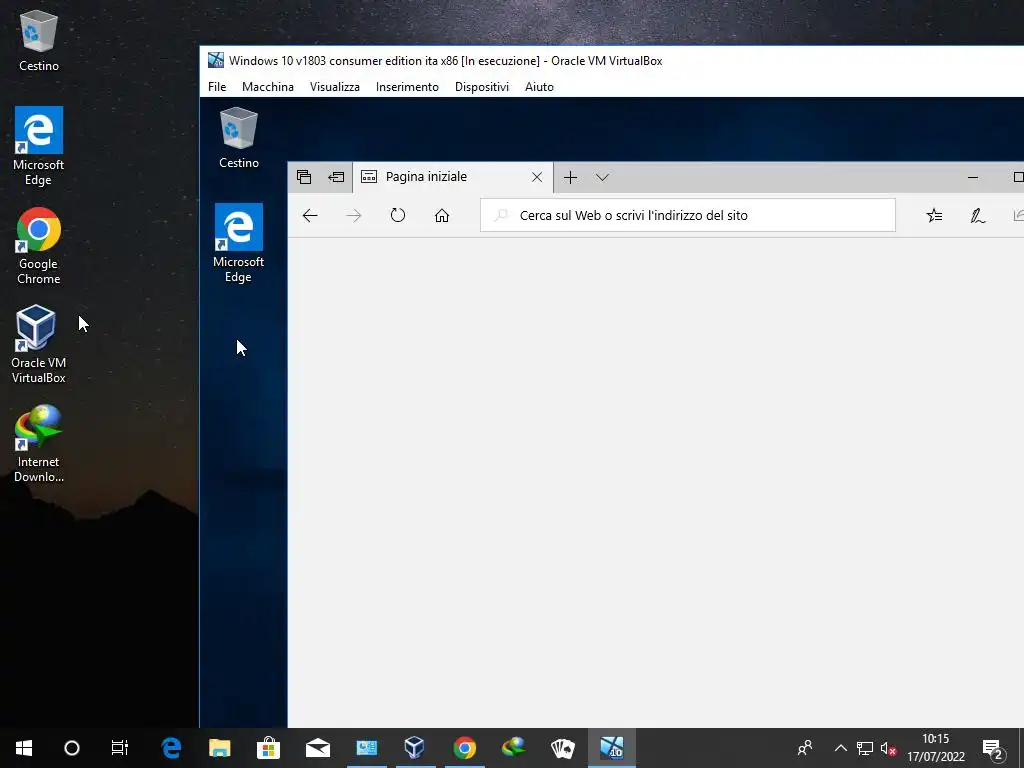Open the Visualizza menu
Viewport: 1024px width, 768px height.
pyautogui.click(x=334, y=87)
